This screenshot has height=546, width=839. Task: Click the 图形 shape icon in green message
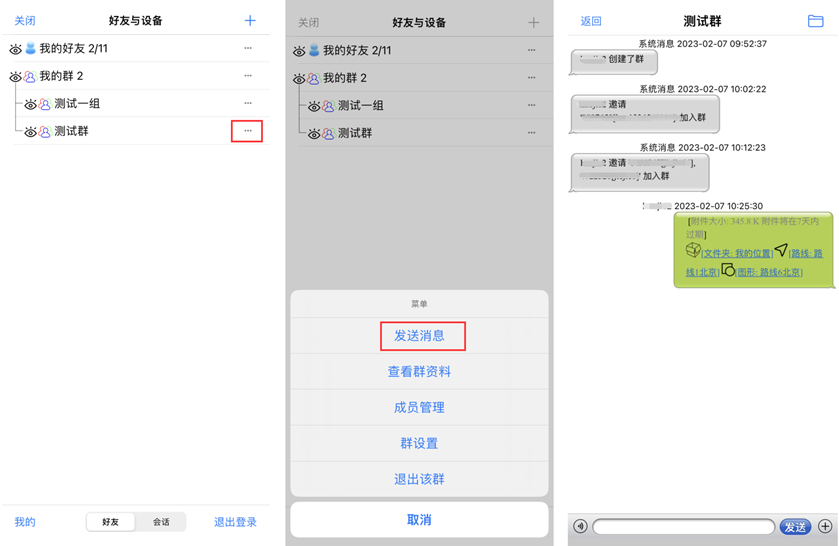coord(728,270)
